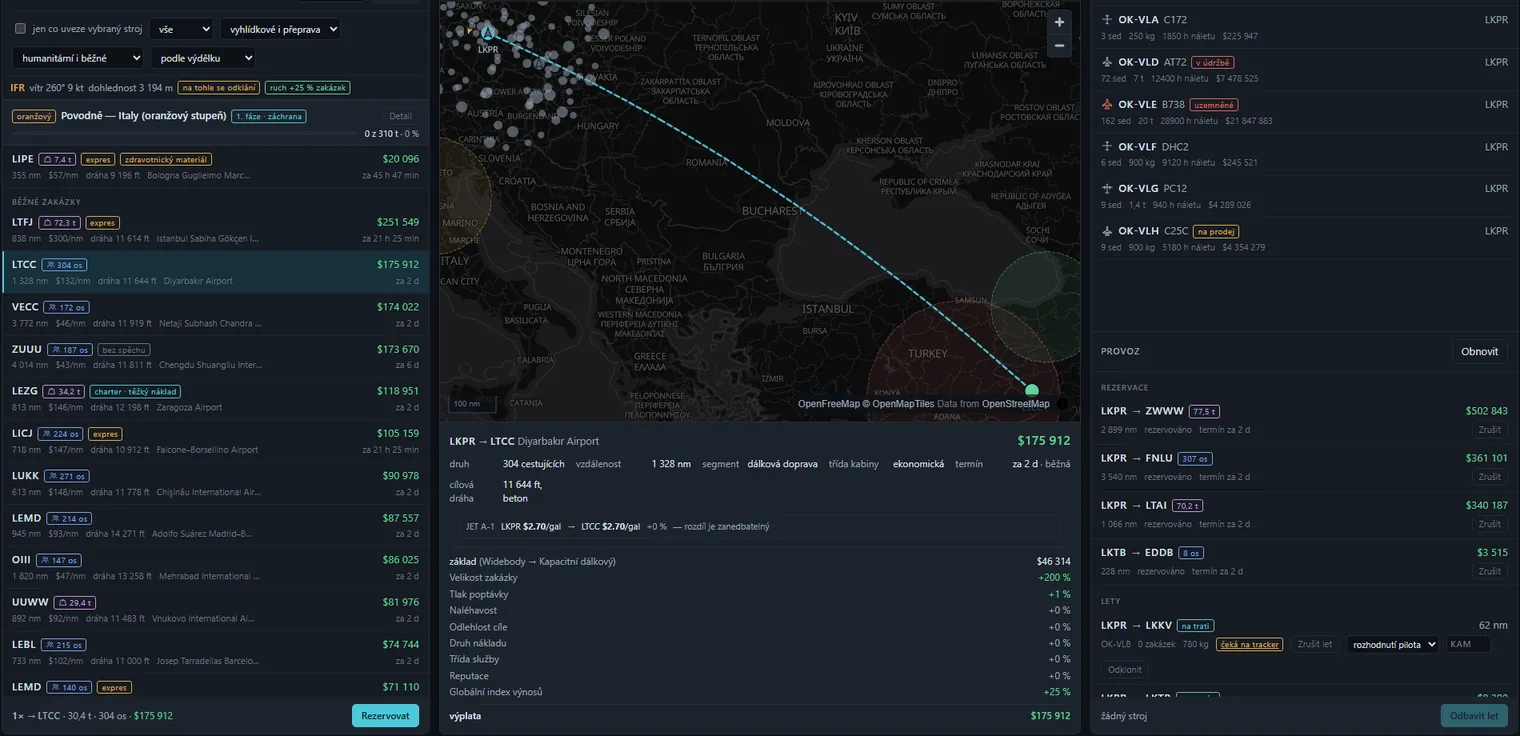The image size is (1520, 736).
Task: Click the 'na prodej' tag on OK-VLH
Action: pos(1215,231)
